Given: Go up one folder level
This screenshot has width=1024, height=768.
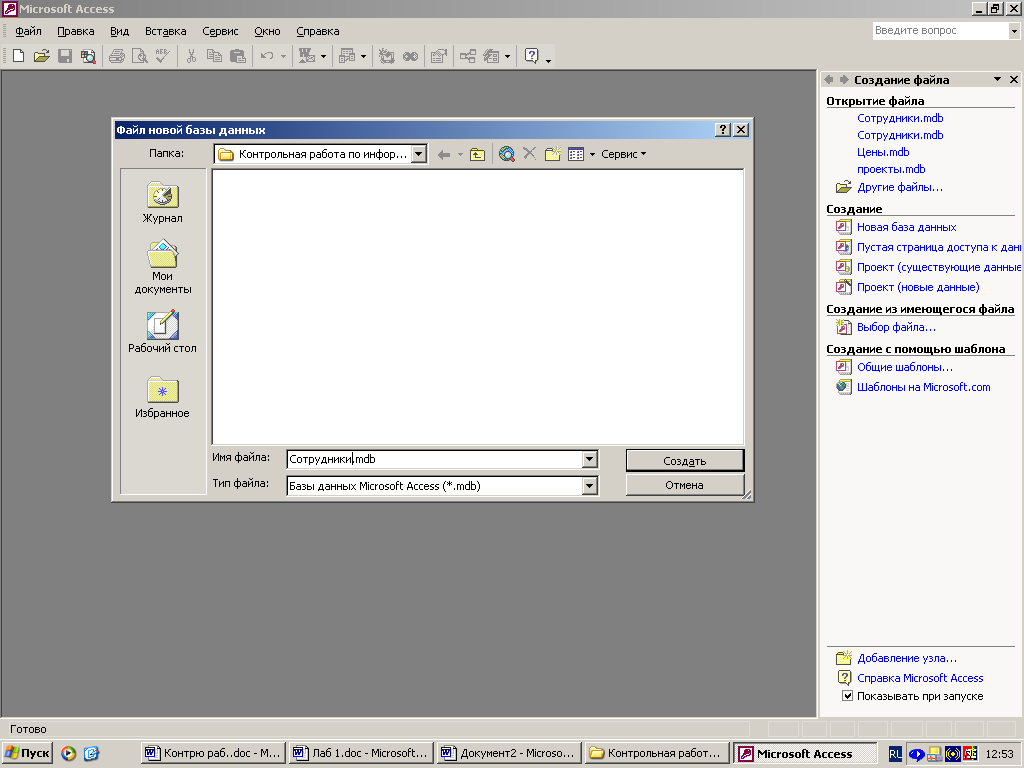Looking at the screenshot, I should click(x=478, y=154).
